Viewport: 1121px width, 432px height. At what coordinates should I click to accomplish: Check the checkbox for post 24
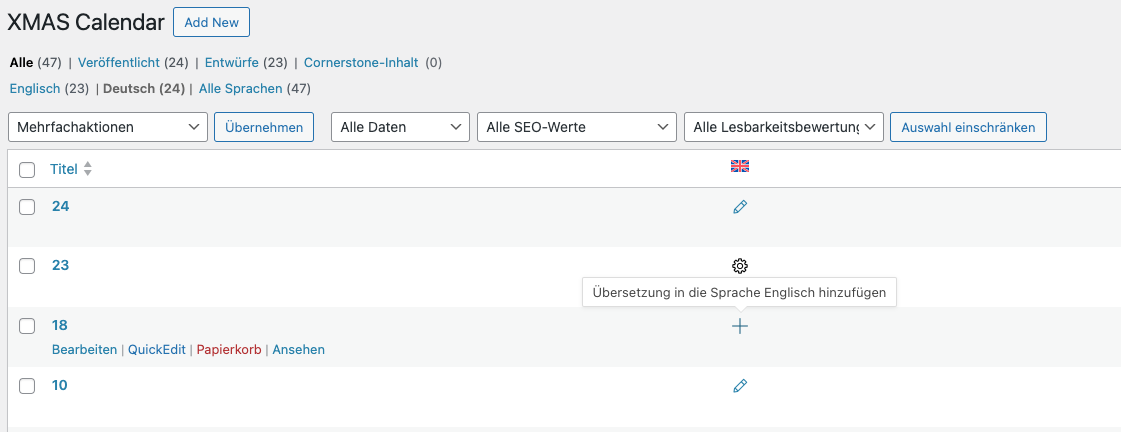27,207
